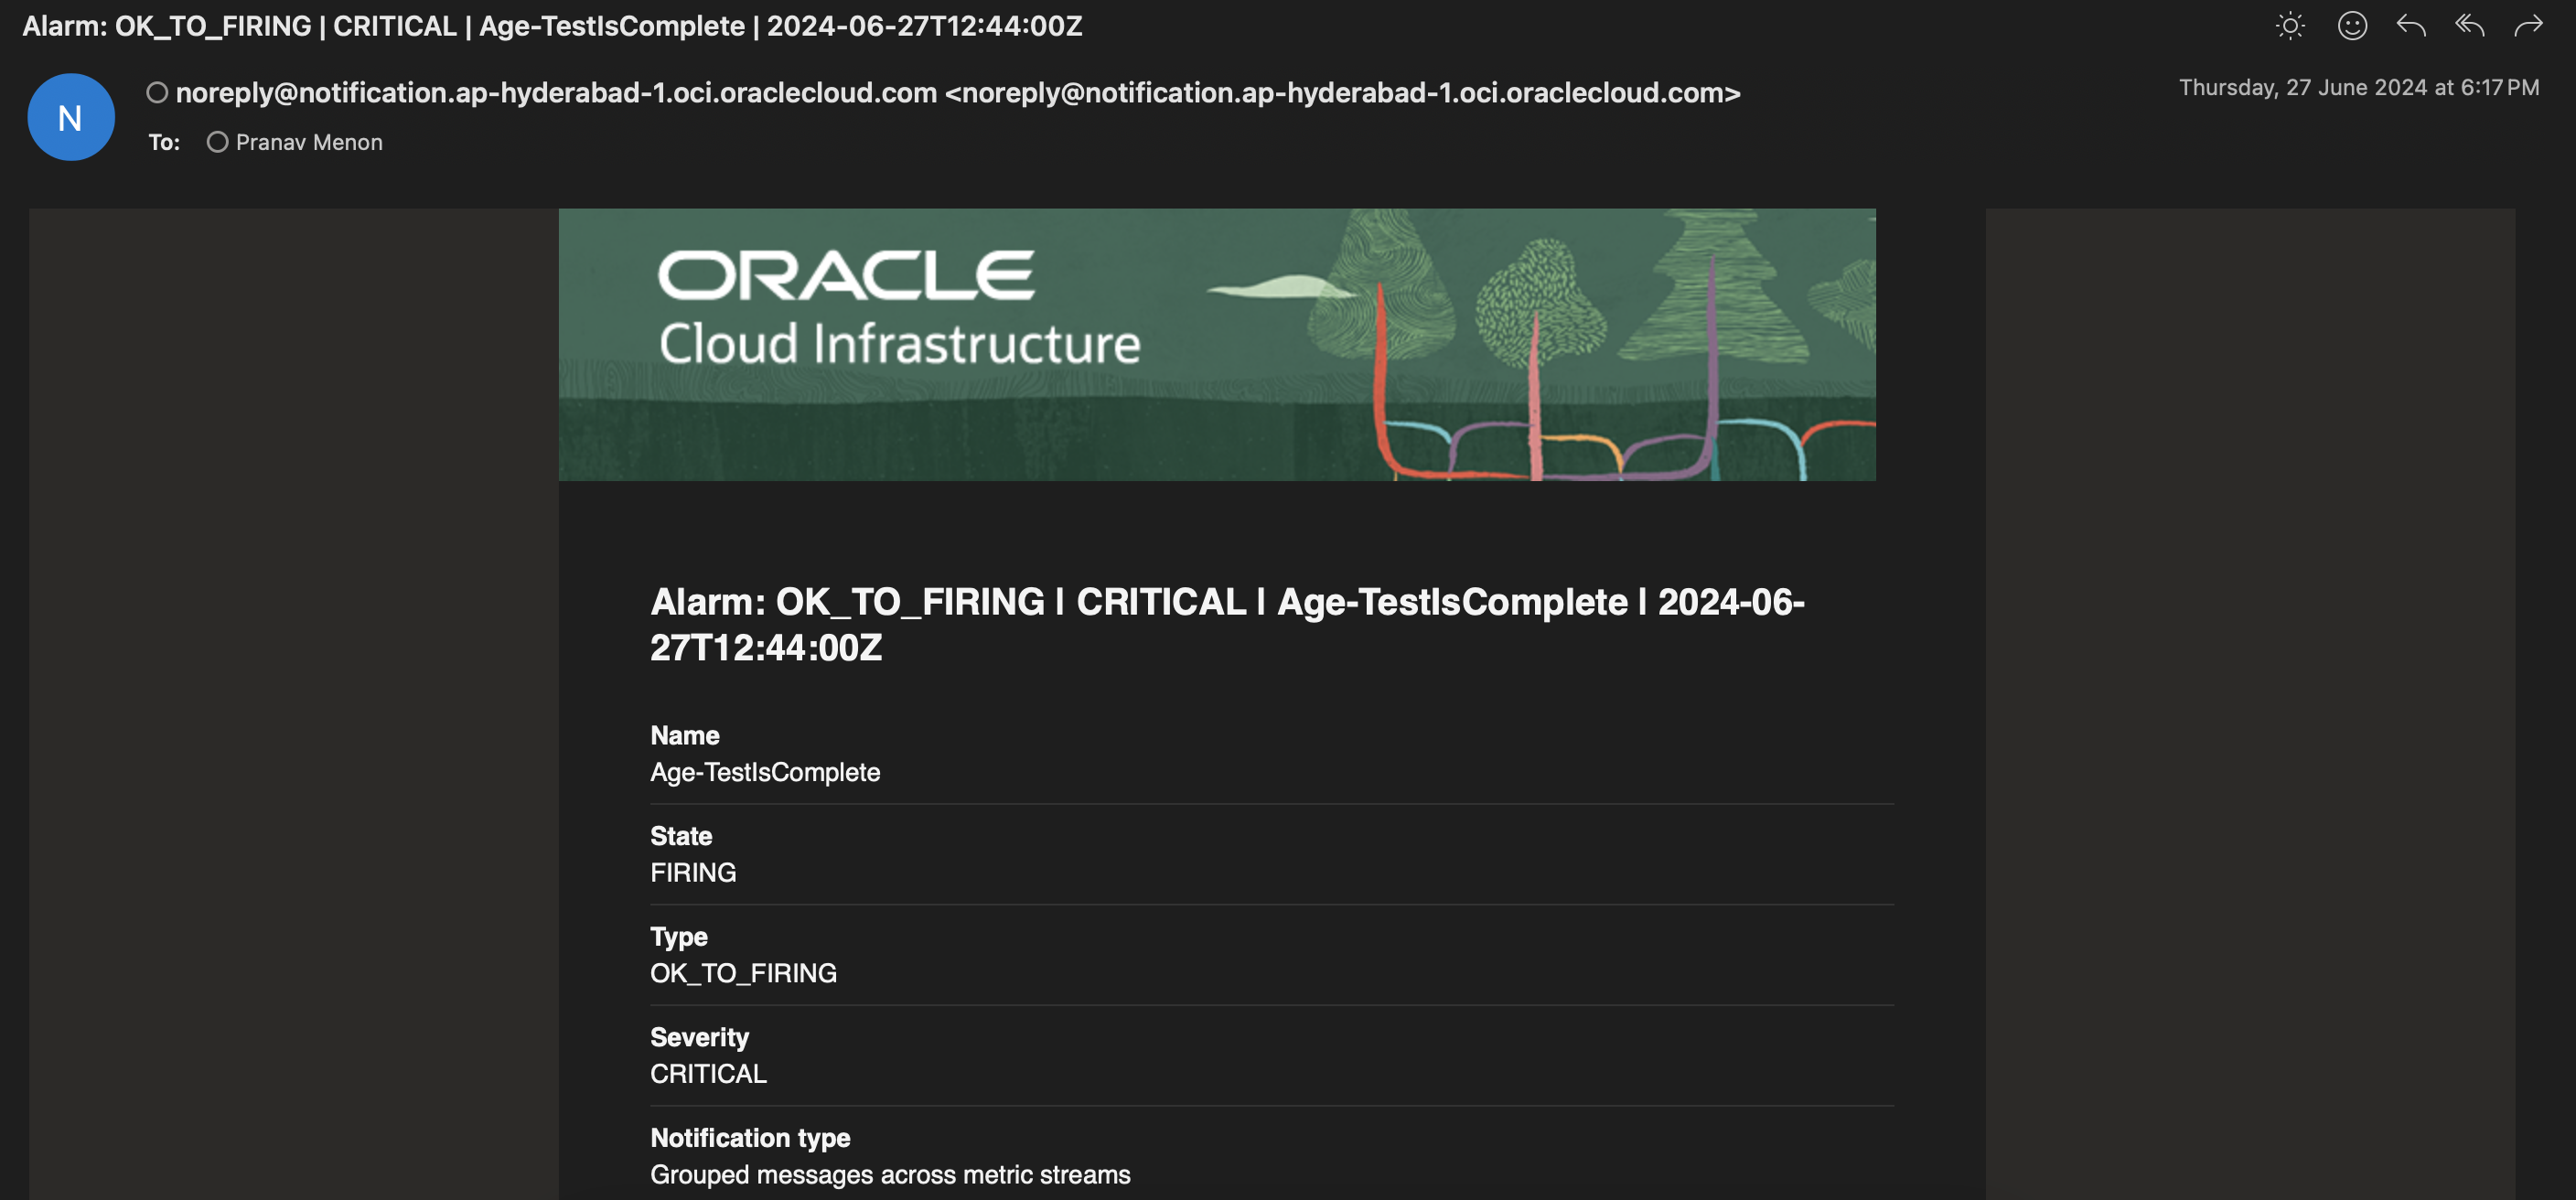This screenshot has height=1200, width=2576.
Task: Toggle the light background sun icon
Action: click(x=2289, y=26)
